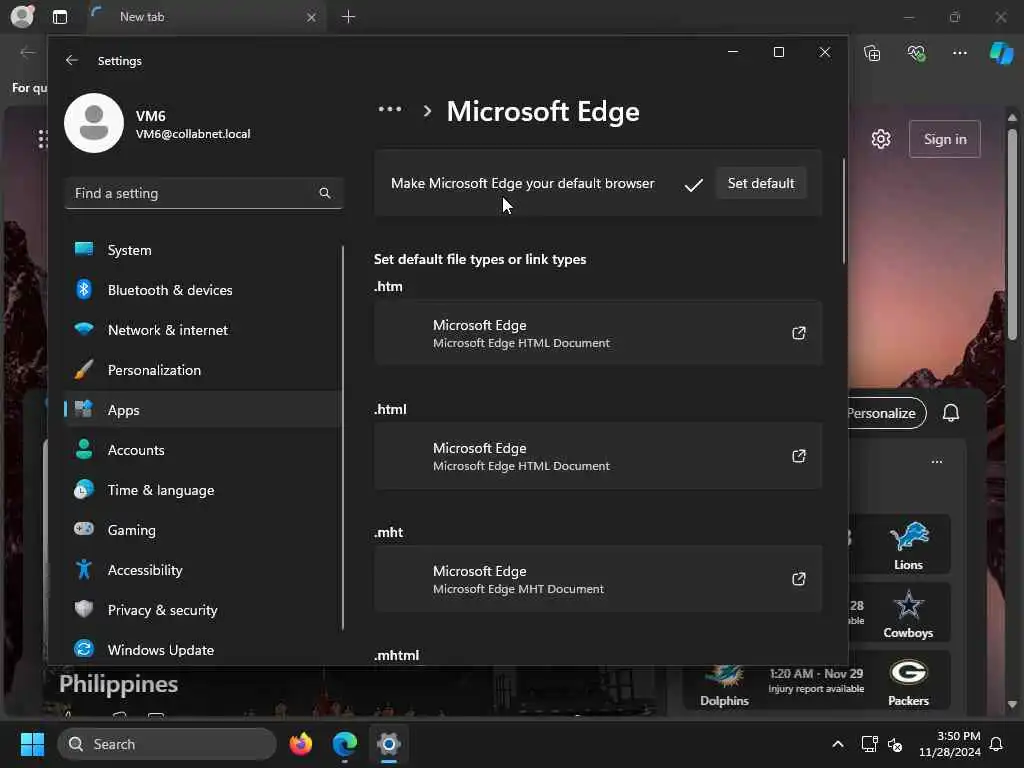Open Browser essentials heart icon in Edge
This screenshot has height=768, width=1024.
point(916,53)
